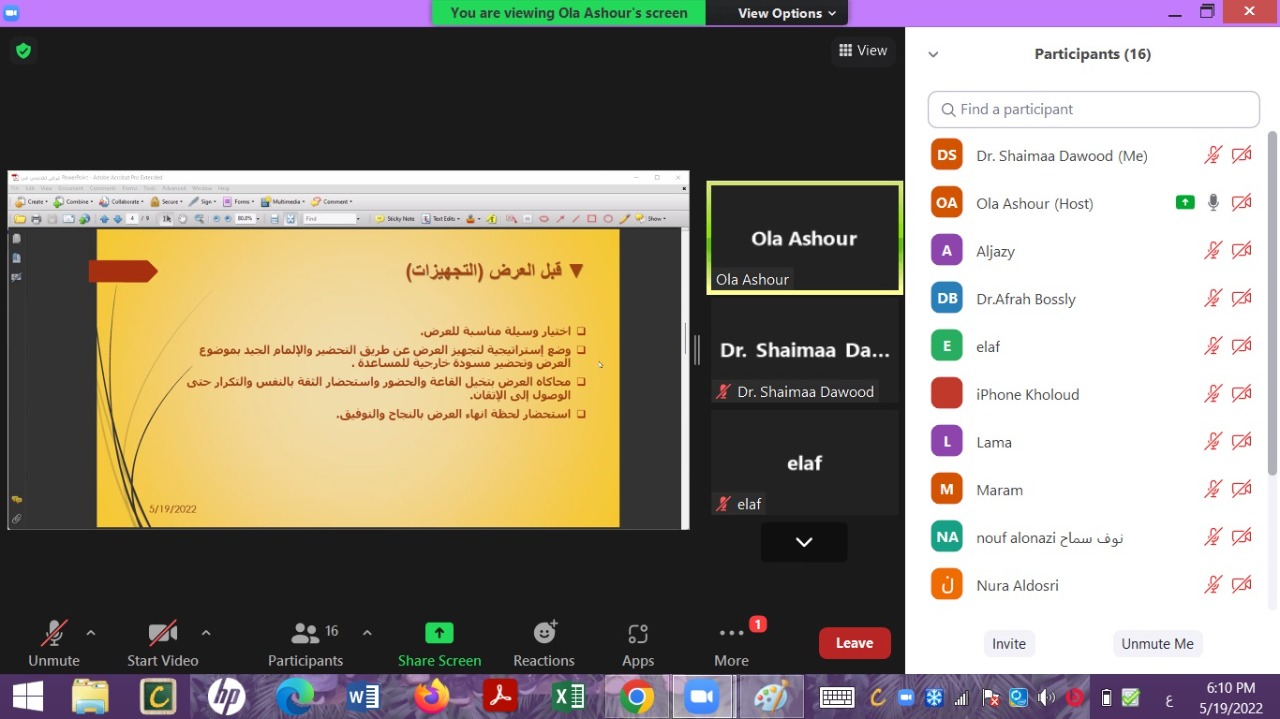Collapse the Participants panel chevron
This screenshot has height=719, width=1280.
pos(933,55)
